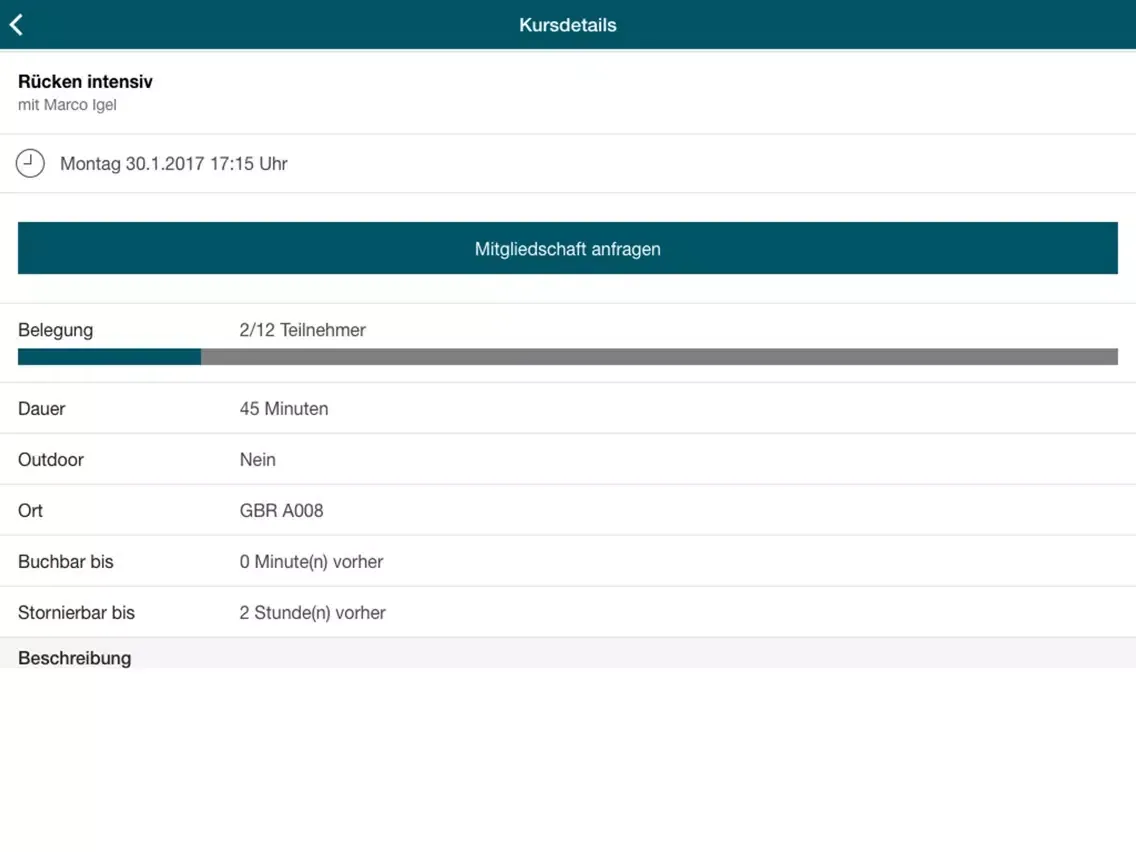This screenshot has width=1136, height=852.
Task: Select the Kursdetails header title
Action: pyautogui.click(x=567, y=25)
